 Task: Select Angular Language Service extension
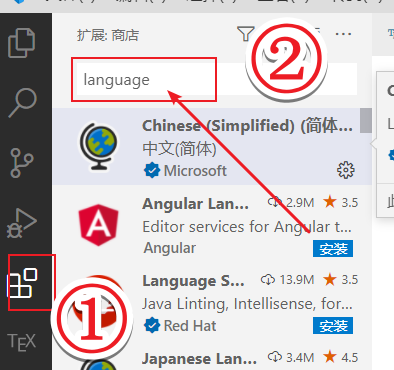212,224
